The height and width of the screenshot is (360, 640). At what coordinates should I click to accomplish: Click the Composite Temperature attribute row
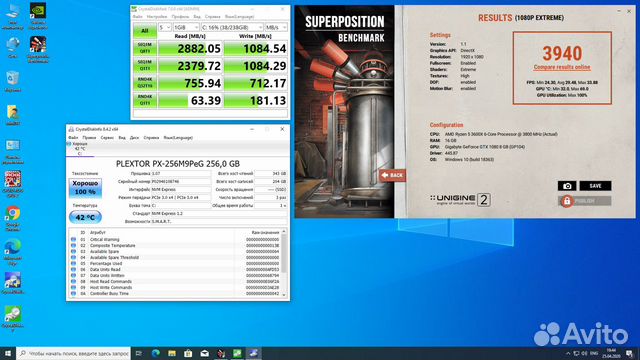click(176, 246)
